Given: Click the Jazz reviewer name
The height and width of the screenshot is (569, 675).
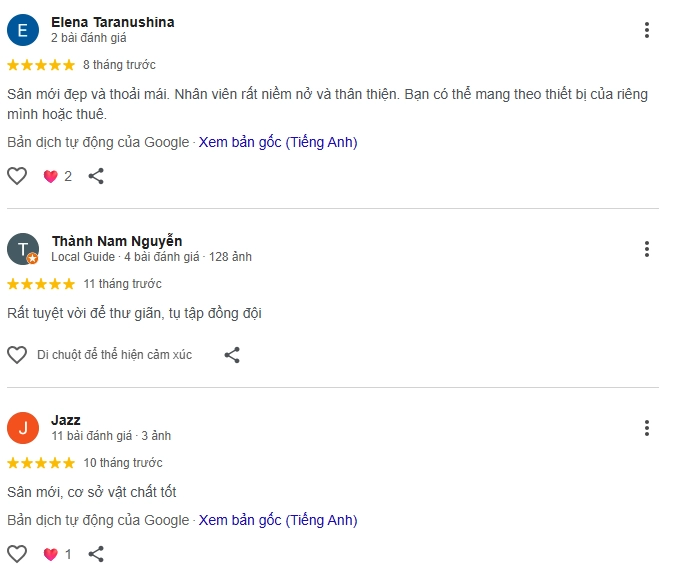Looking at the screenshot, I should pyautogui.click(x=66, y=420).
